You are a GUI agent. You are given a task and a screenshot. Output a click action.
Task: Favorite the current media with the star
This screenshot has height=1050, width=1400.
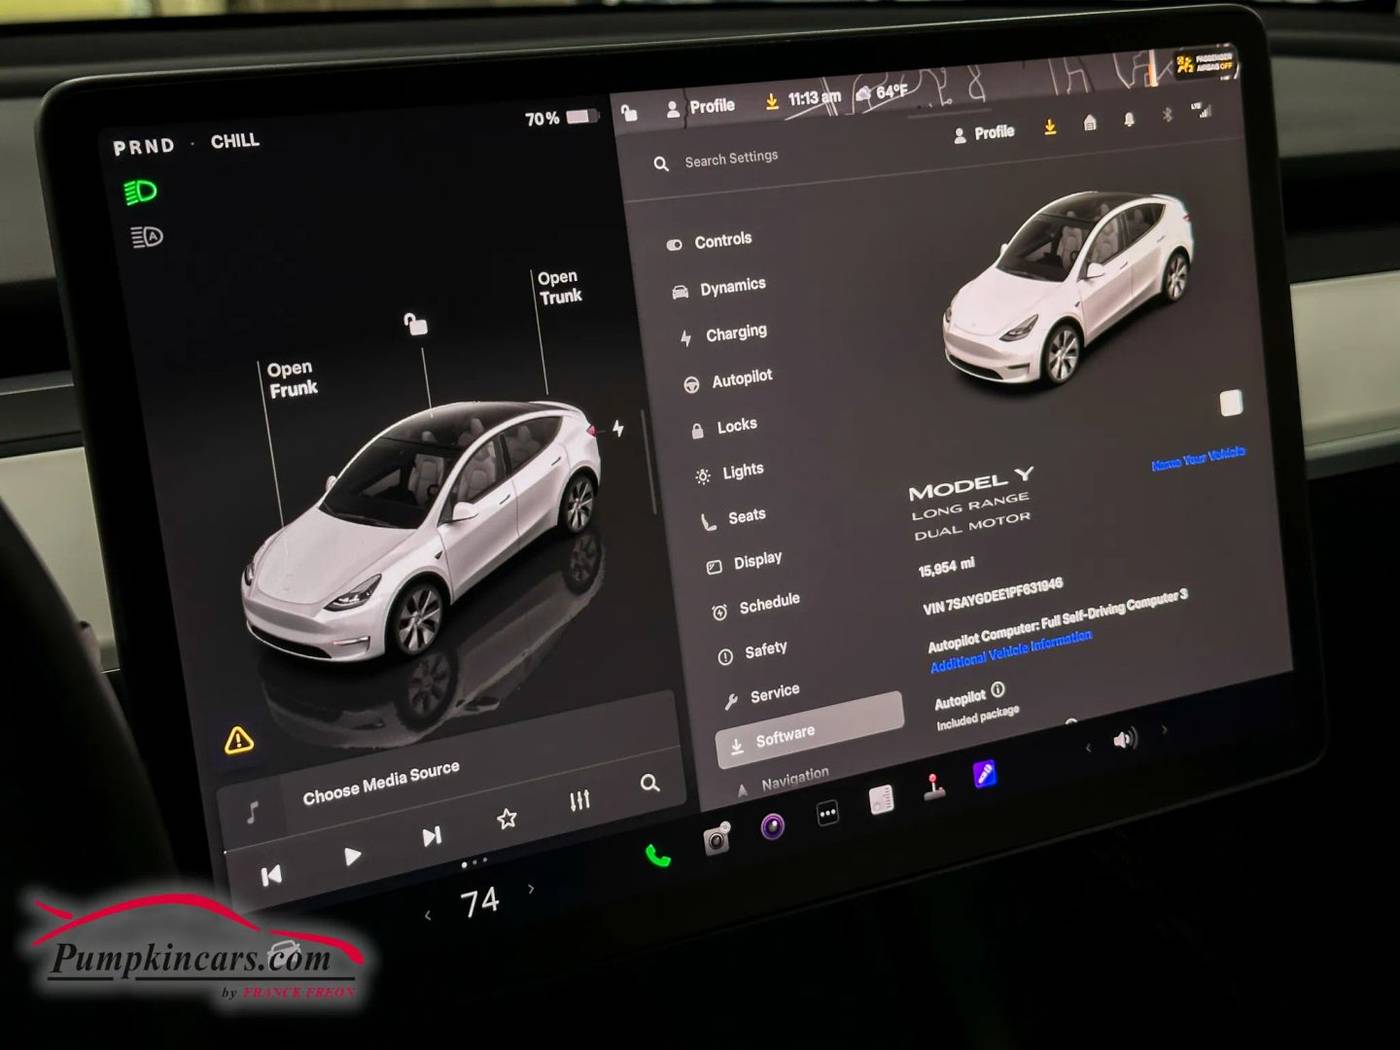(x=507, y=818)
